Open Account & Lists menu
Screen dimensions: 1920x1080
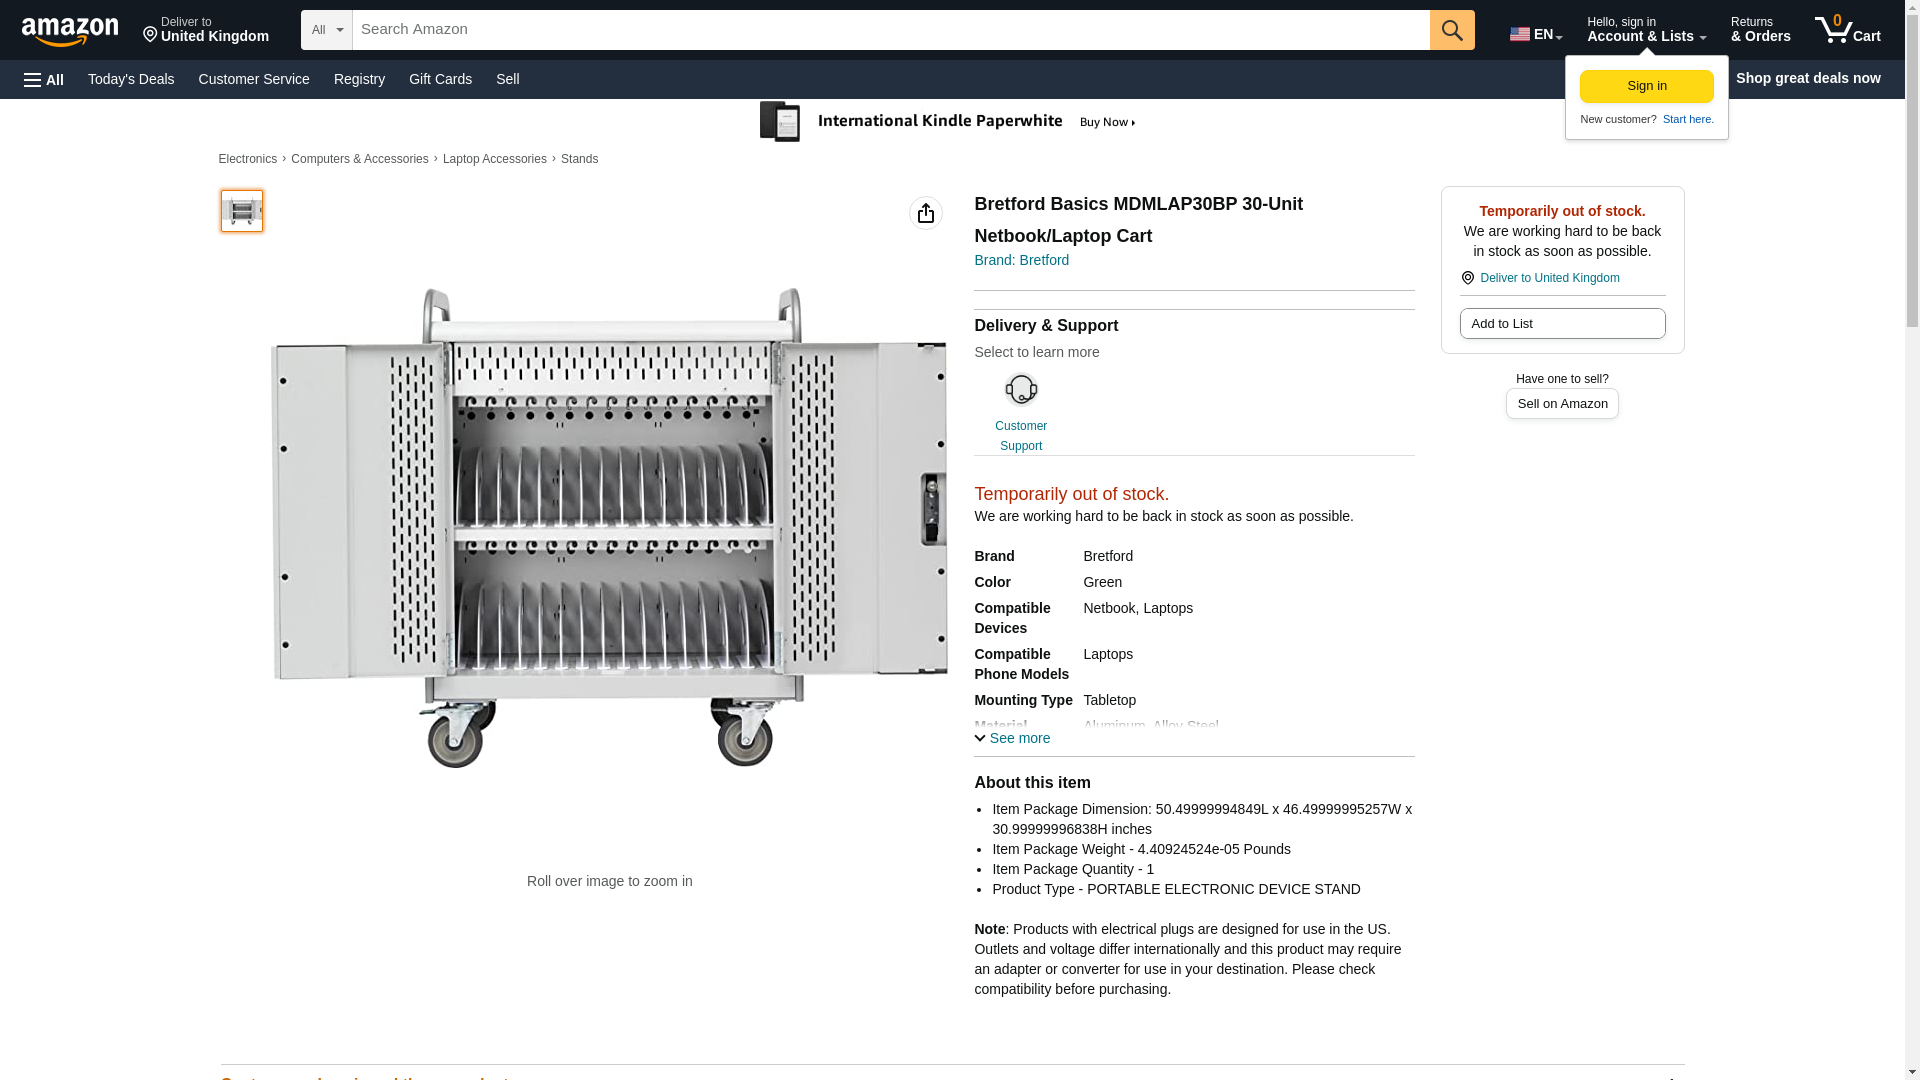[1645, 30]
